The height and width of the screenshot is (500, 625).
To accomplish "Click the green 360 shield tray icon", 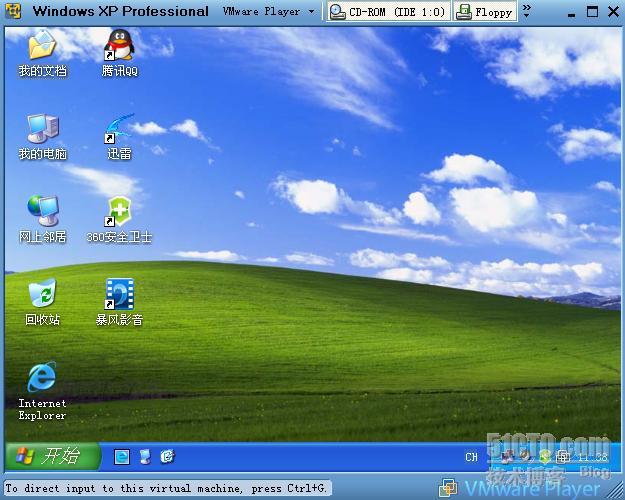I will tap(545, 457).
